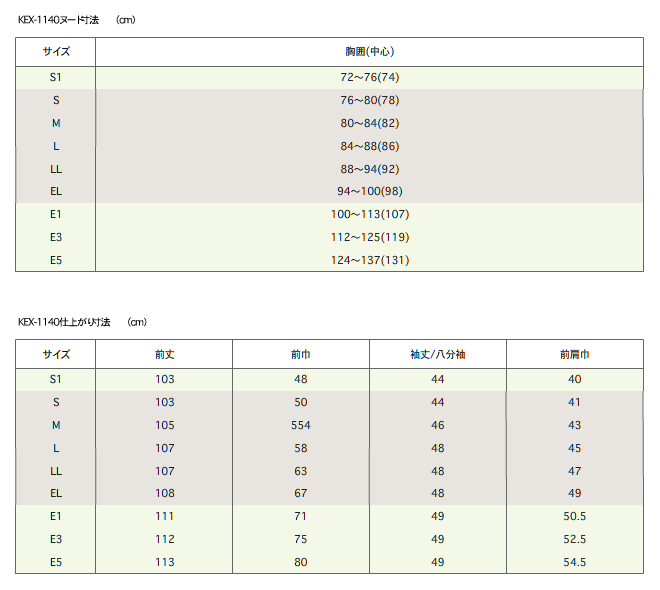Click the KEX-1140ヌード寸法 title text
This screenshot has width=660, height=590.
coord(59,20)
